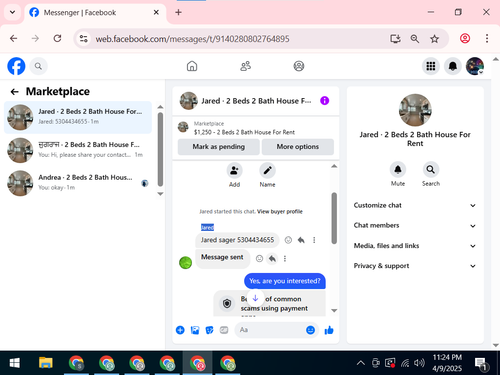
Task: Open the Friends icon in top navigation
Action: pyautogui.click(x=245, y=66)
